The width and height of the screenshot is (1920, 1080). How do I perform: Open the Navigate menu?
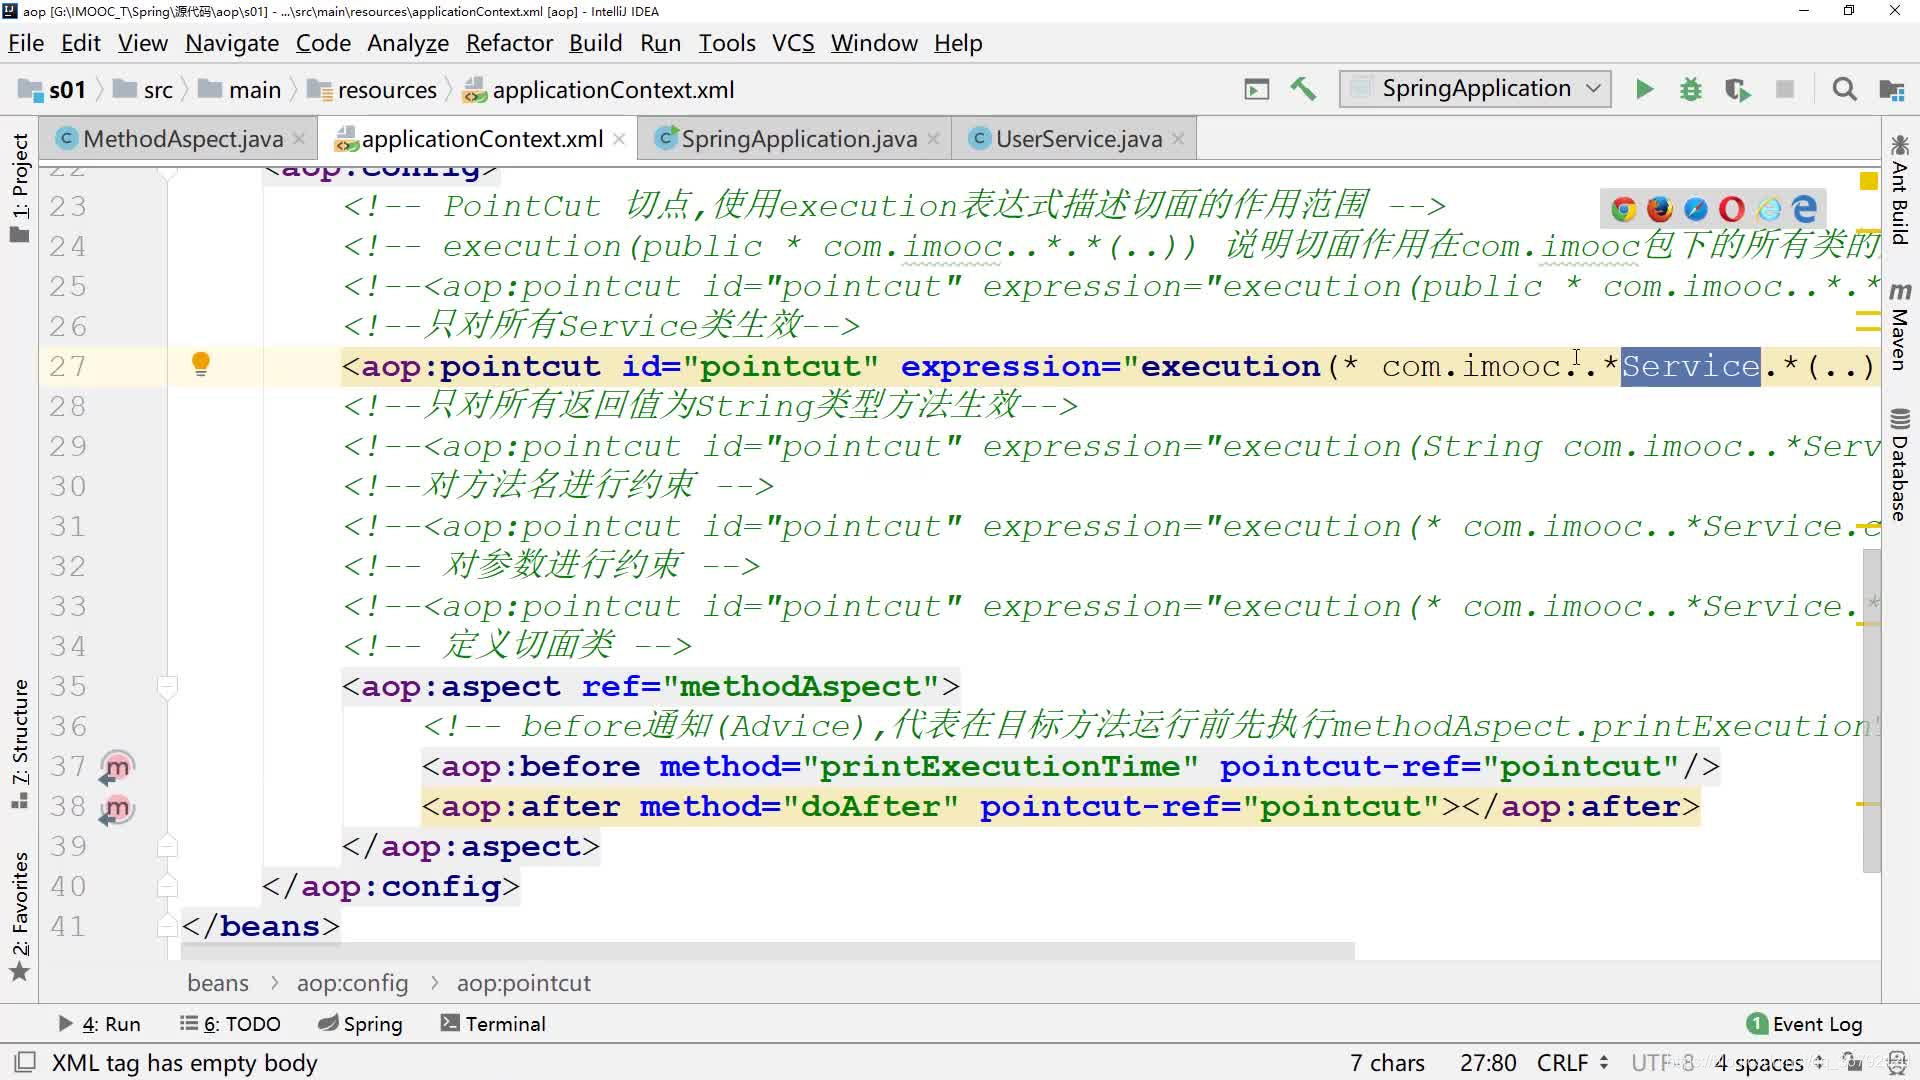232,43
